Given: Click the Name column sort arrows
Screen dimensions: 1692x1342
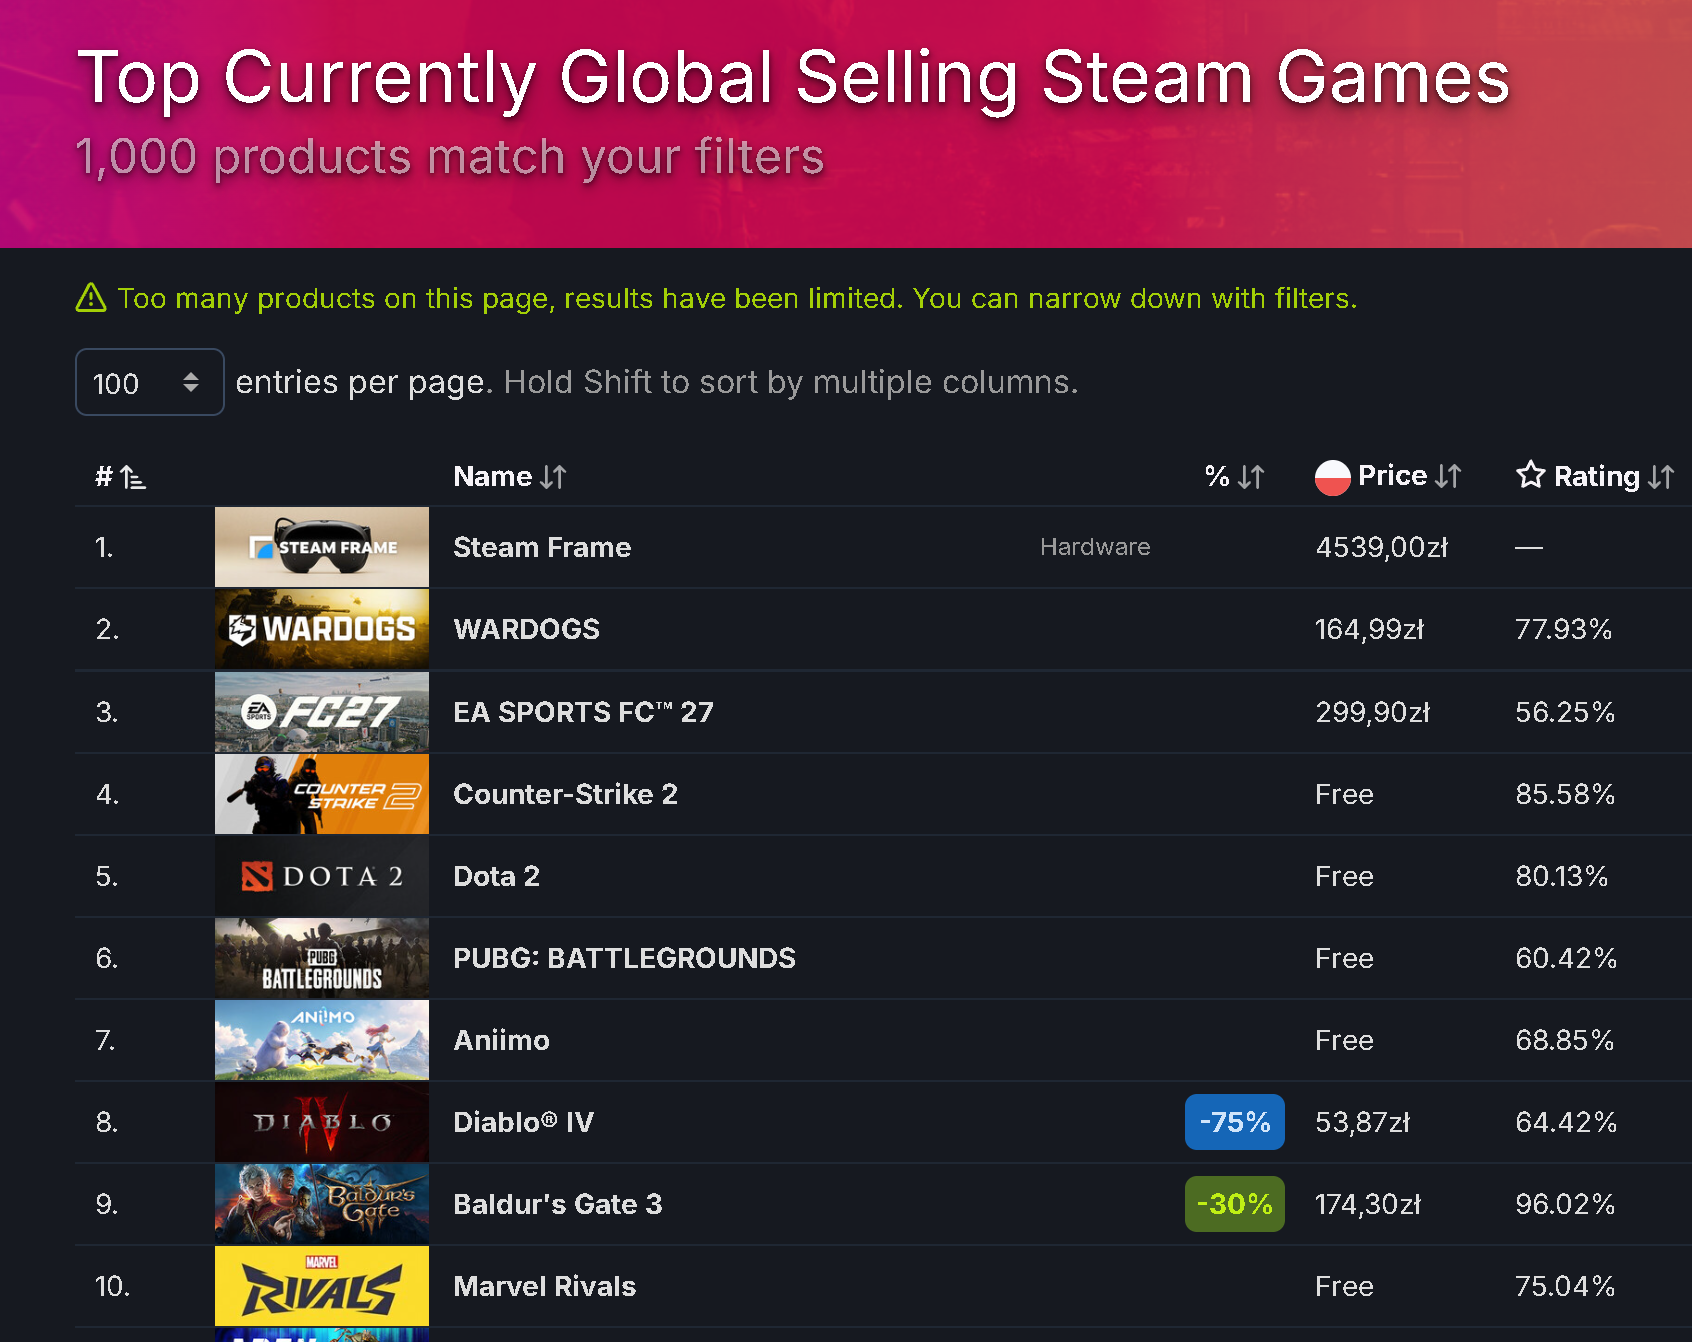Looking at the screenshot, I should pyautogui.click(x=553, y=477).
